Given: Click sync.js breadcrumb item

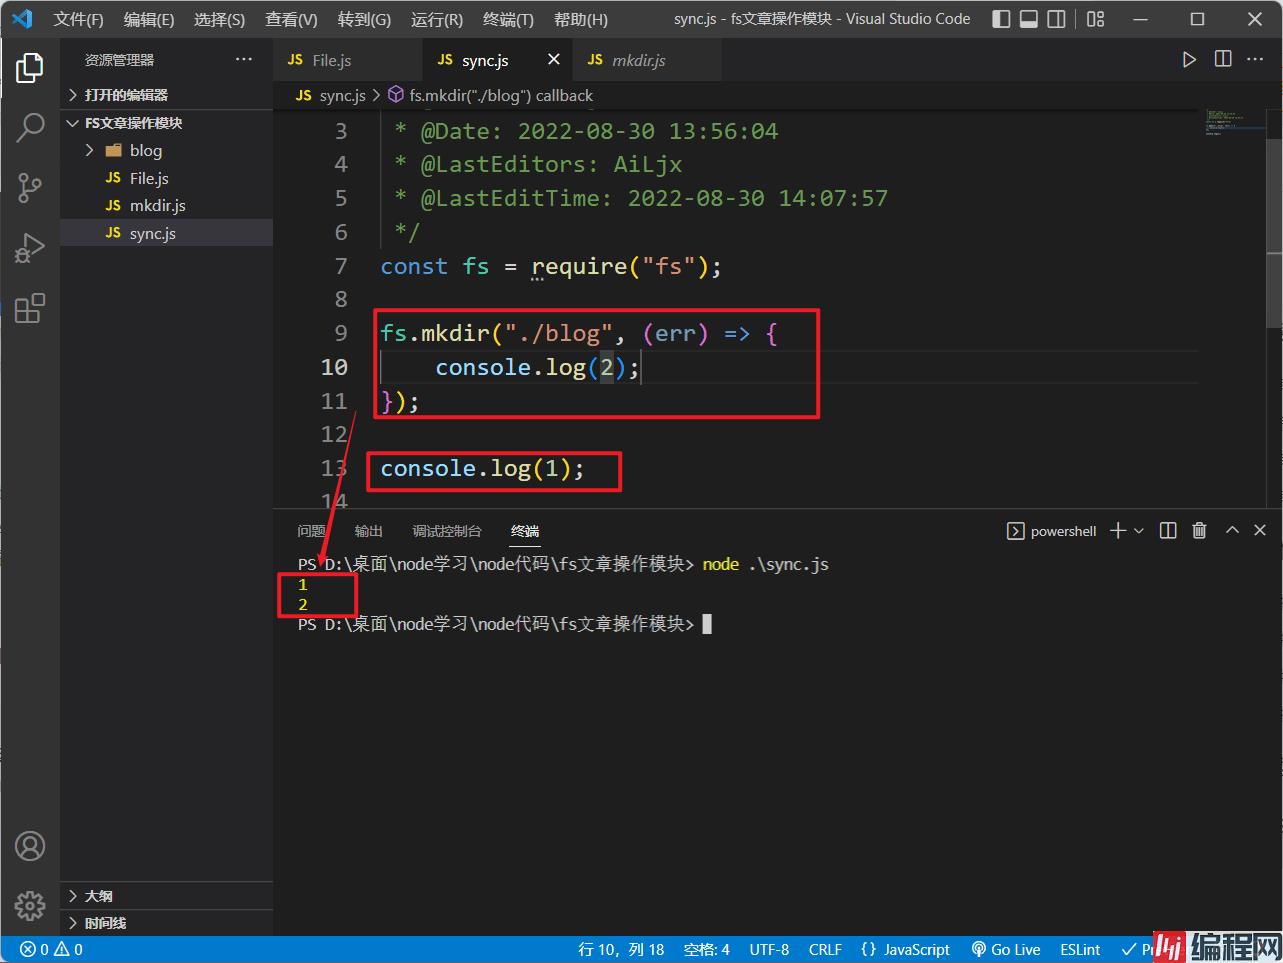Looking at the screenshot, I should [x=331, y=95].
